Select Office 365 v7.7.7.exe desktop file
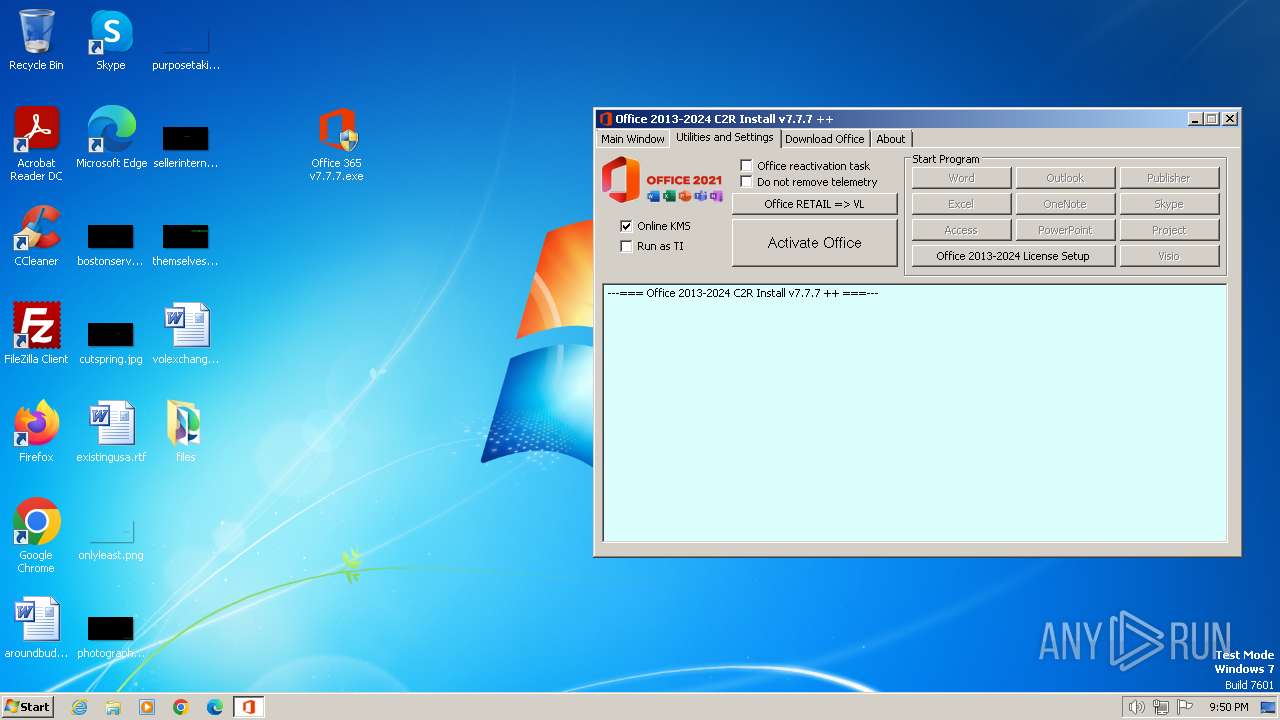This screenshot has height=720, width=1280. point(336,144)
